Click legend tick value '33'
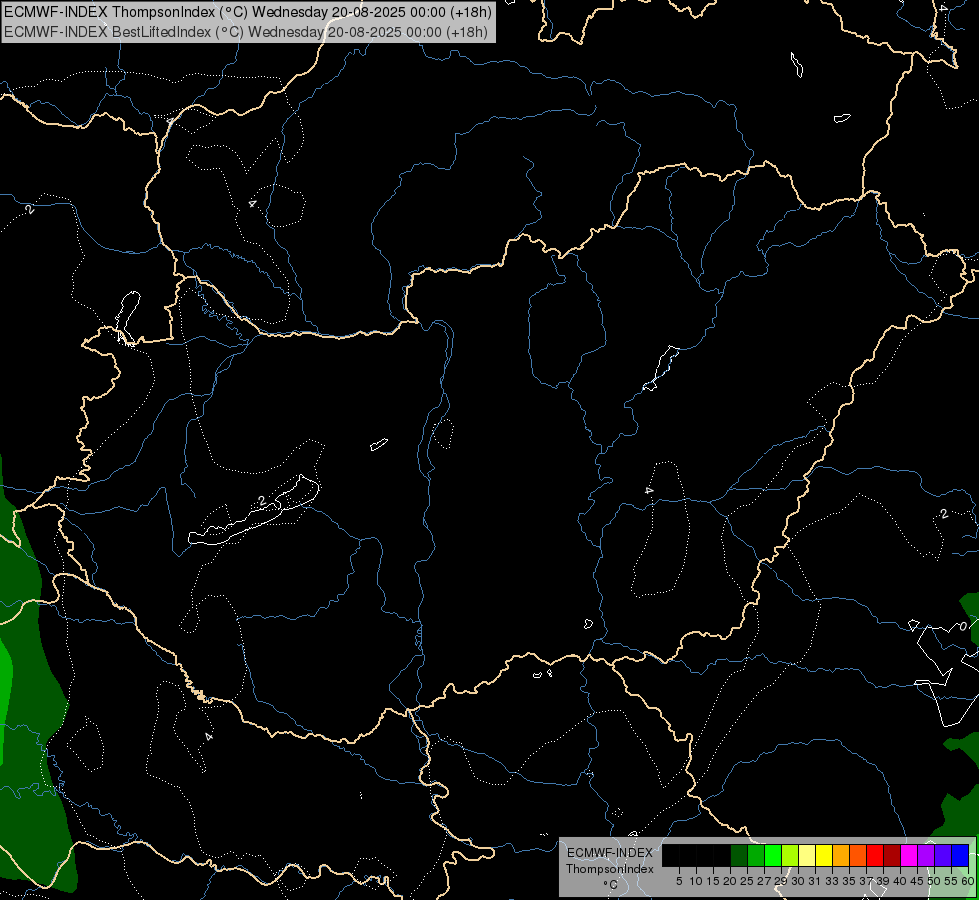The height and width of the screenshot is (900, 979). [x=832, y=881]
